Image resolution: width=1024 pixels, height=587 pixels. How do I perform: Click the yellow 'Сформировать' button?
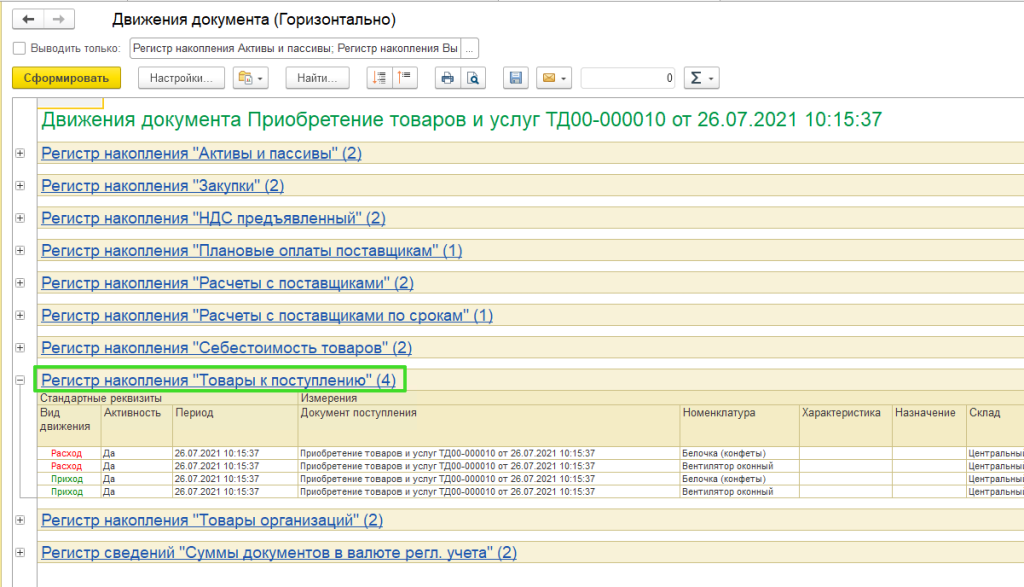point(66,77)
